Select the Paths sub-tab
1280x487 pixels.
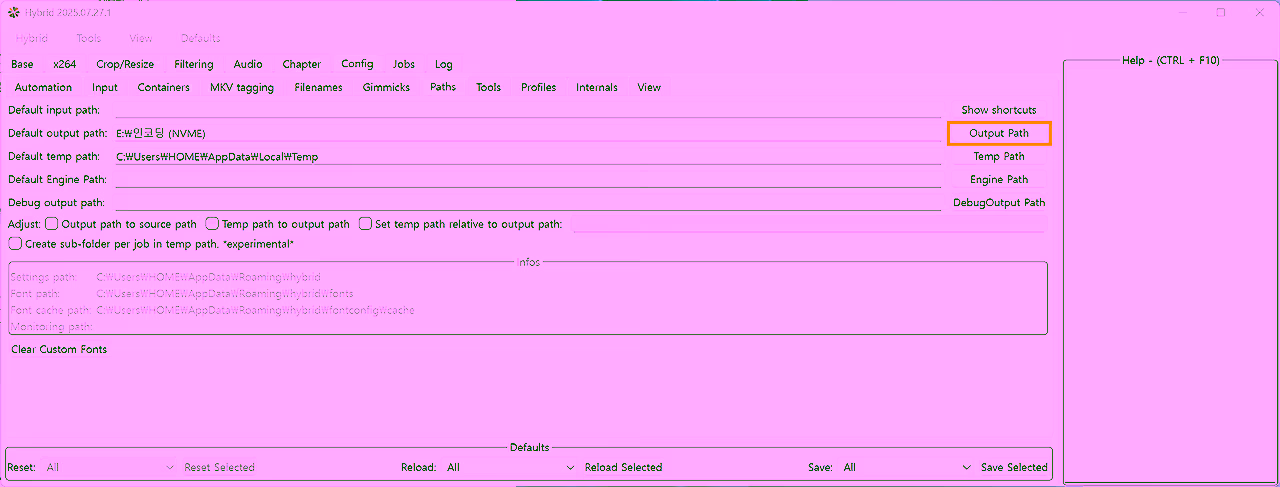coord(443,87)
